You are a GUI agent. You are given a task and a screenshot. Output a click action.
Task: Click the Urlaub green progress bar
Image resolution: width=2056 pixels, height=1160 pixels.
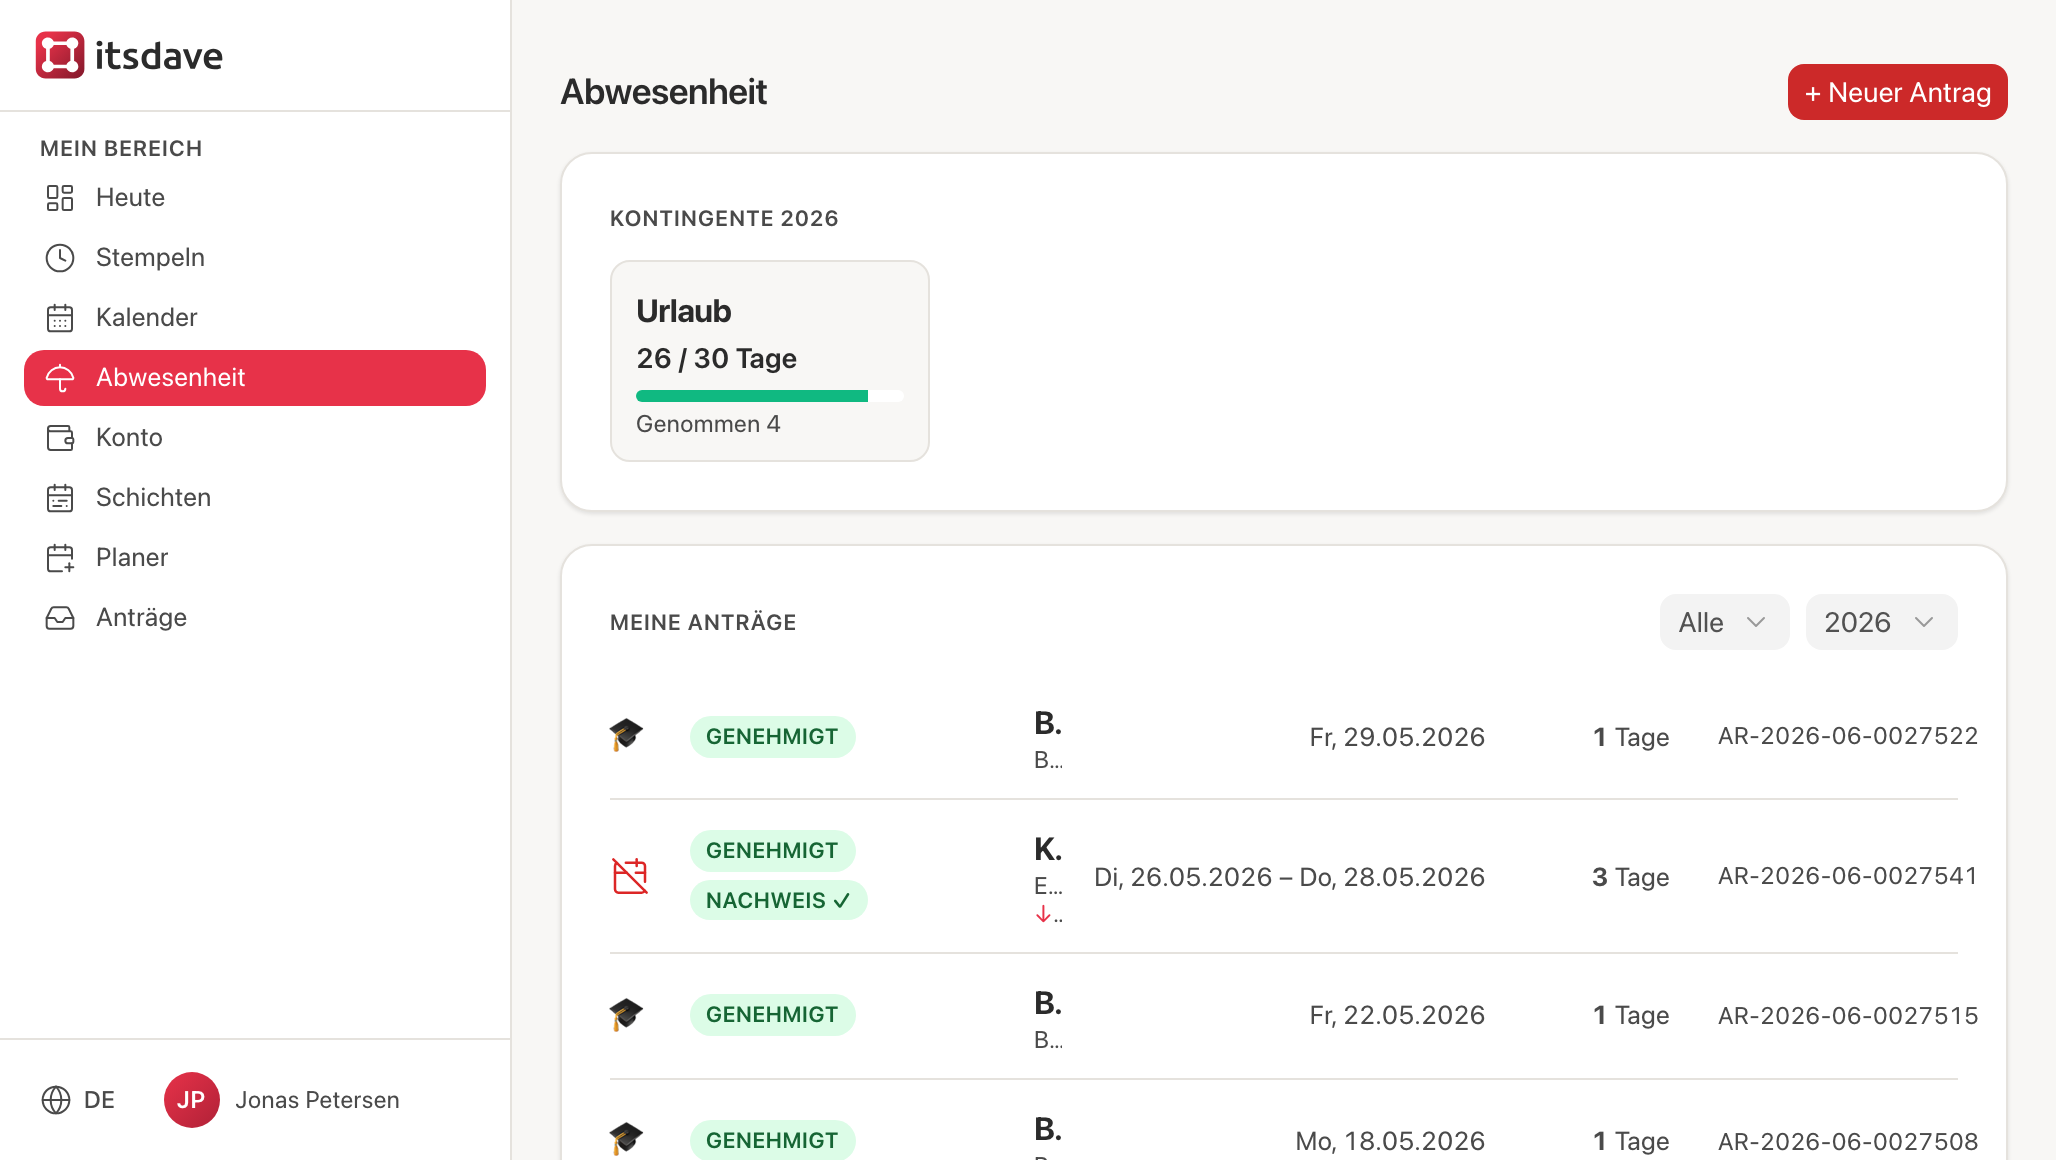click(x=752, y=396)
